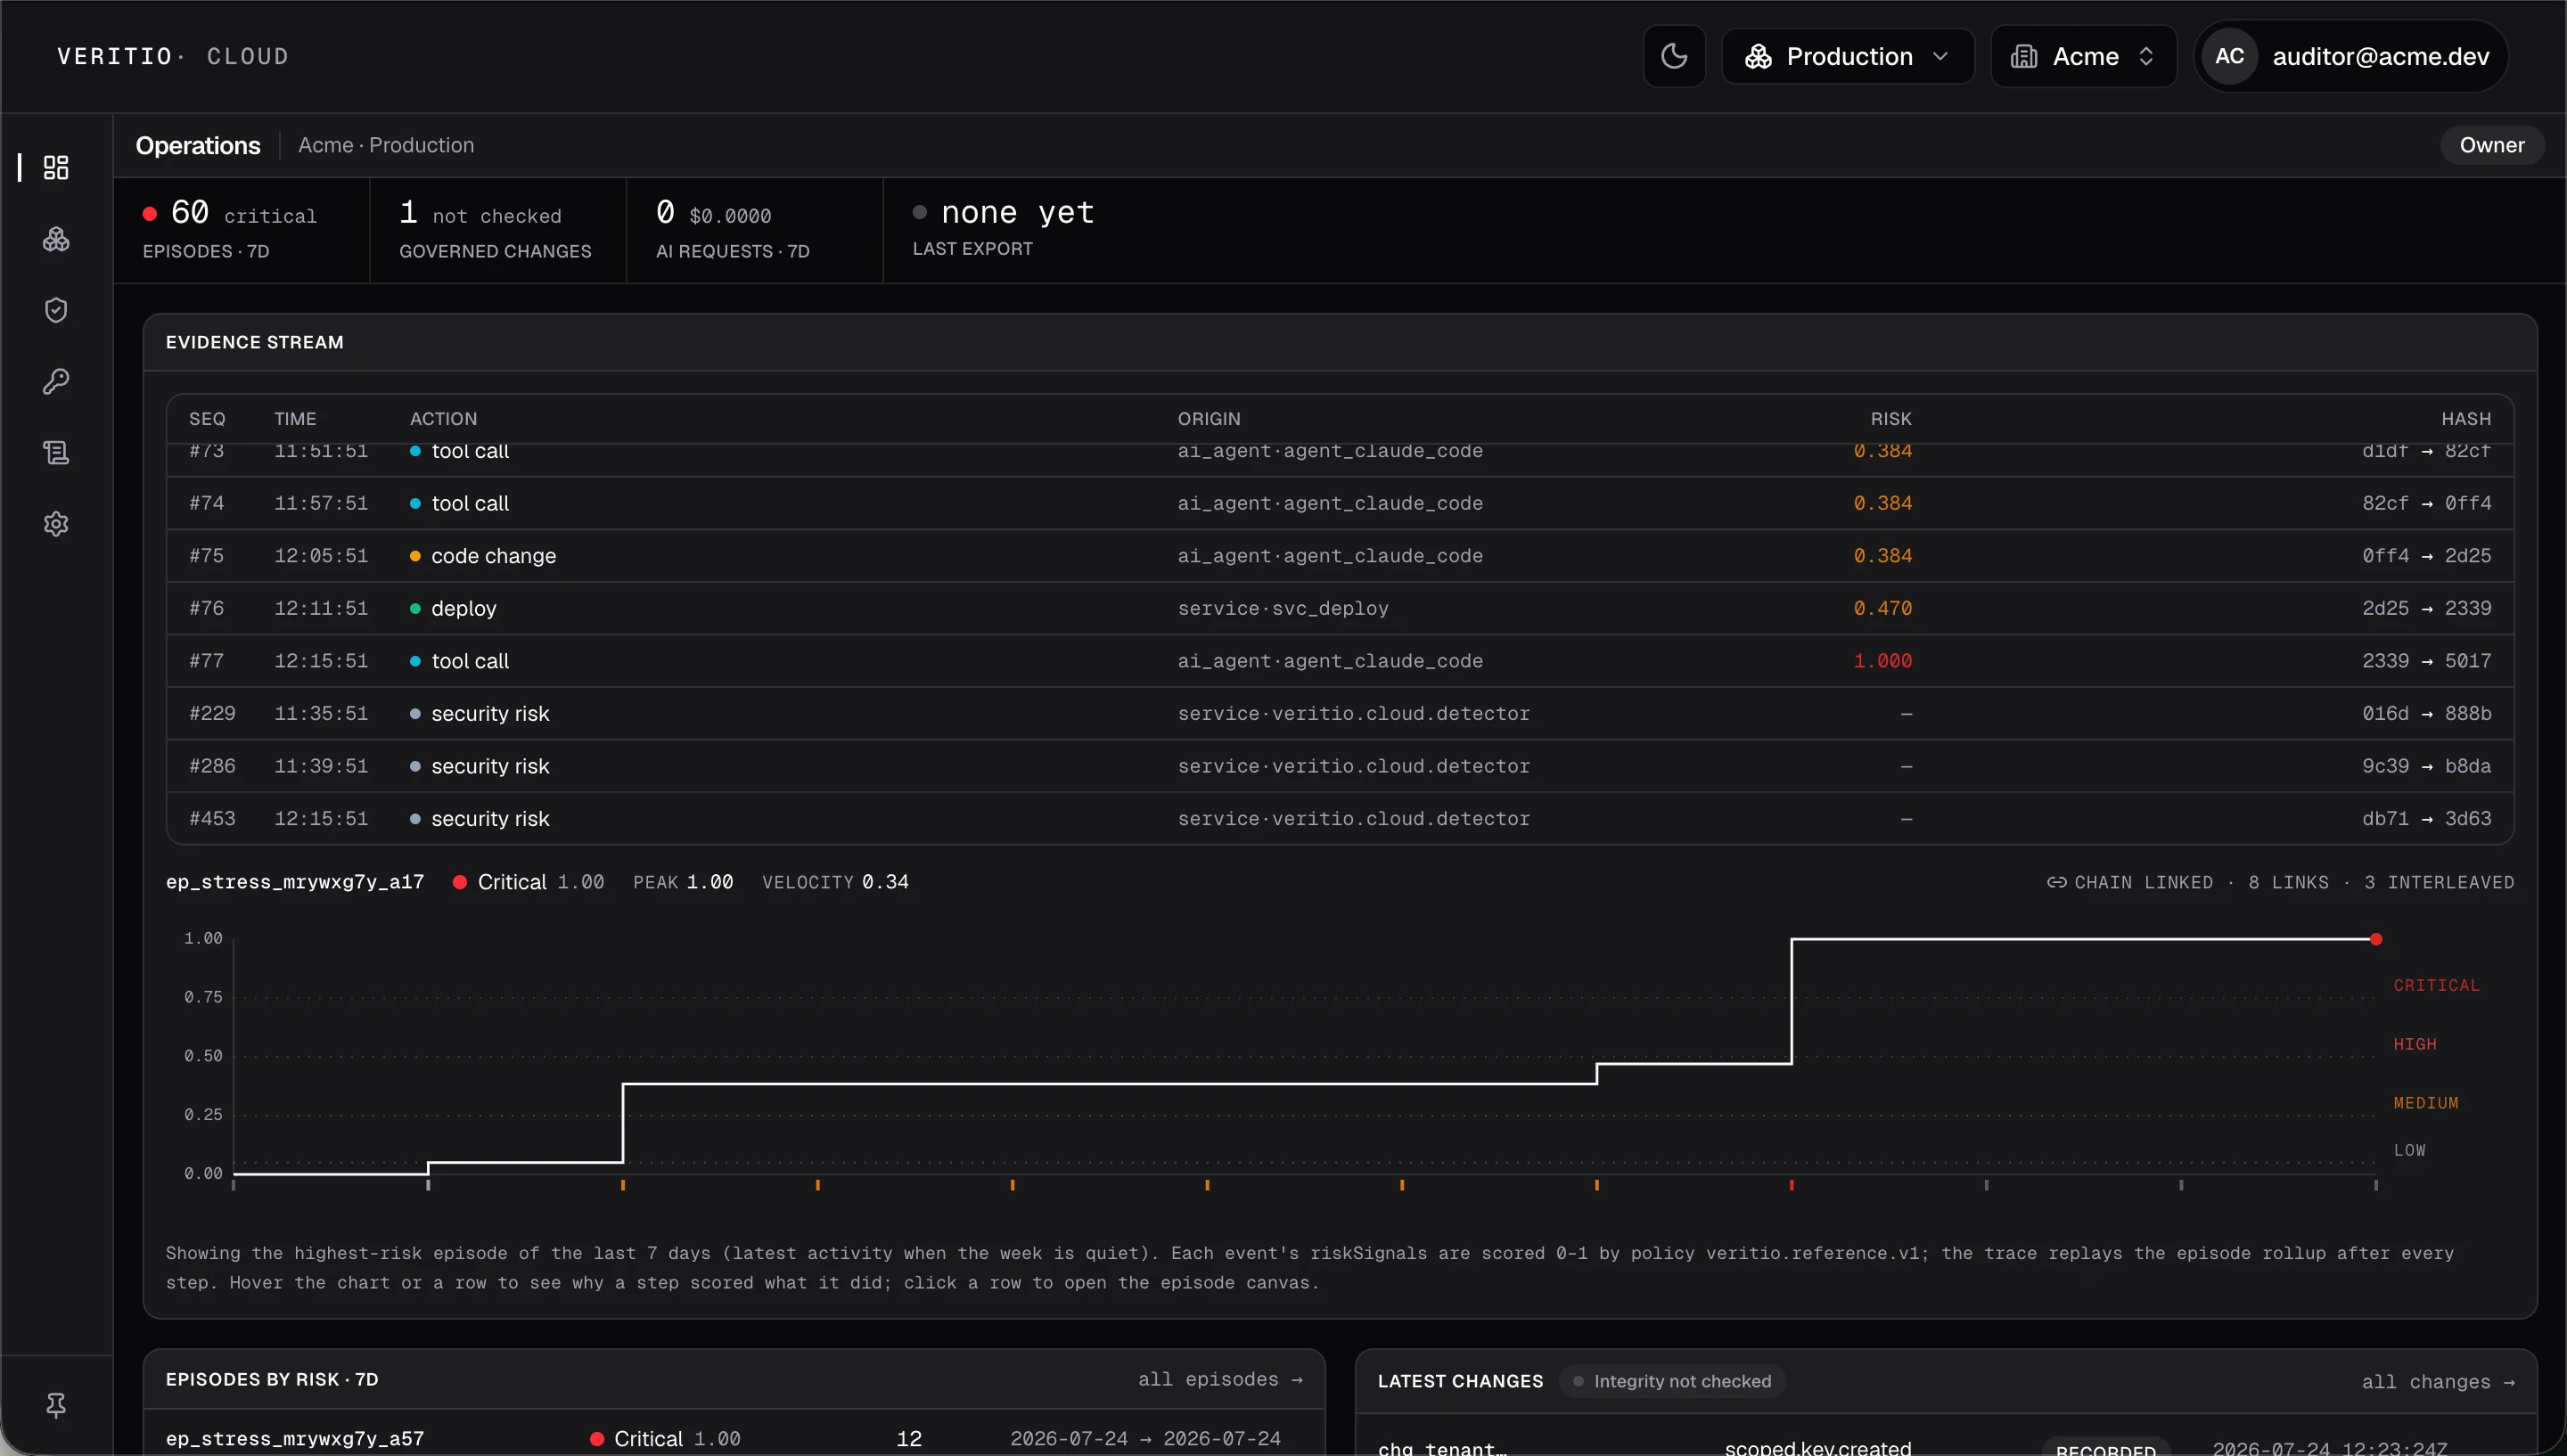Open the settings gear in sidebar
This screenshot has width=2567, height=1456.
tap(56, 523)
